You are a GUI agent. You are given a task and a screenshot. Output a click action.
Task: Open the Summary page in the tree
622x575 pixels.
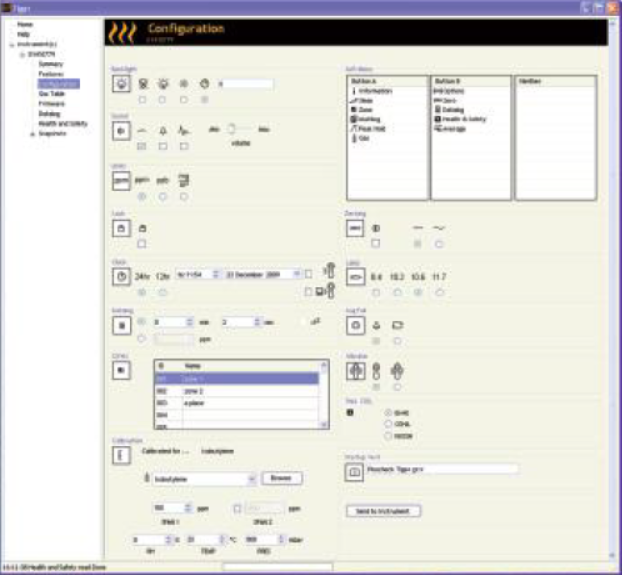[51, 64]
